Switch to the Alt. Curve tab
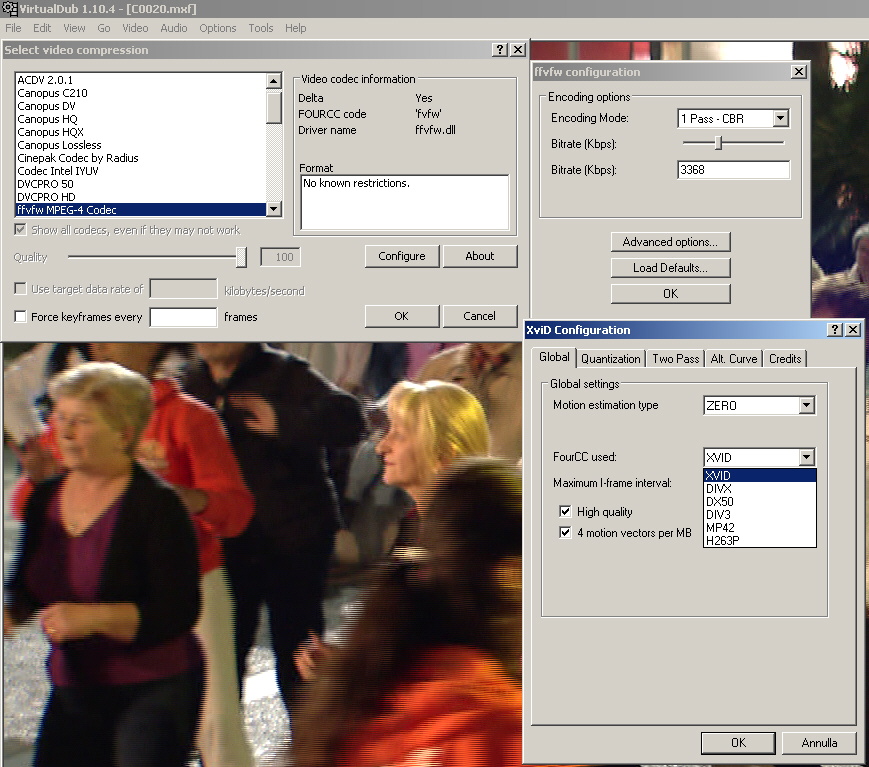 coord(734,359)
